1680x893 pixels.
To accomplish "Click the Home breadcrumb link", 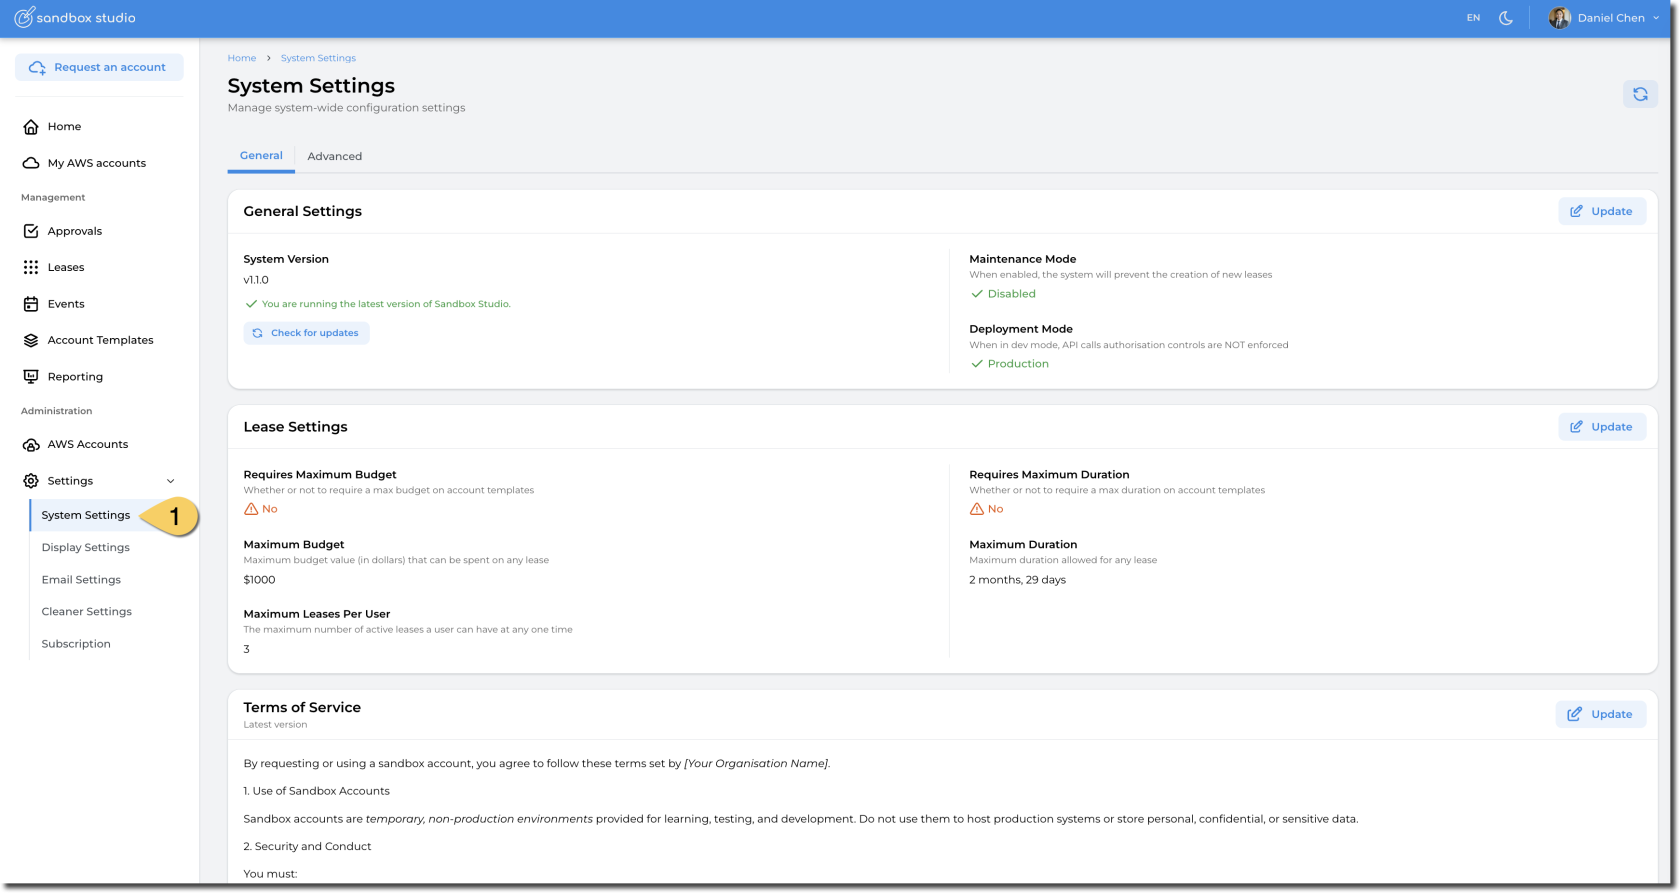I will pos(241,58).
